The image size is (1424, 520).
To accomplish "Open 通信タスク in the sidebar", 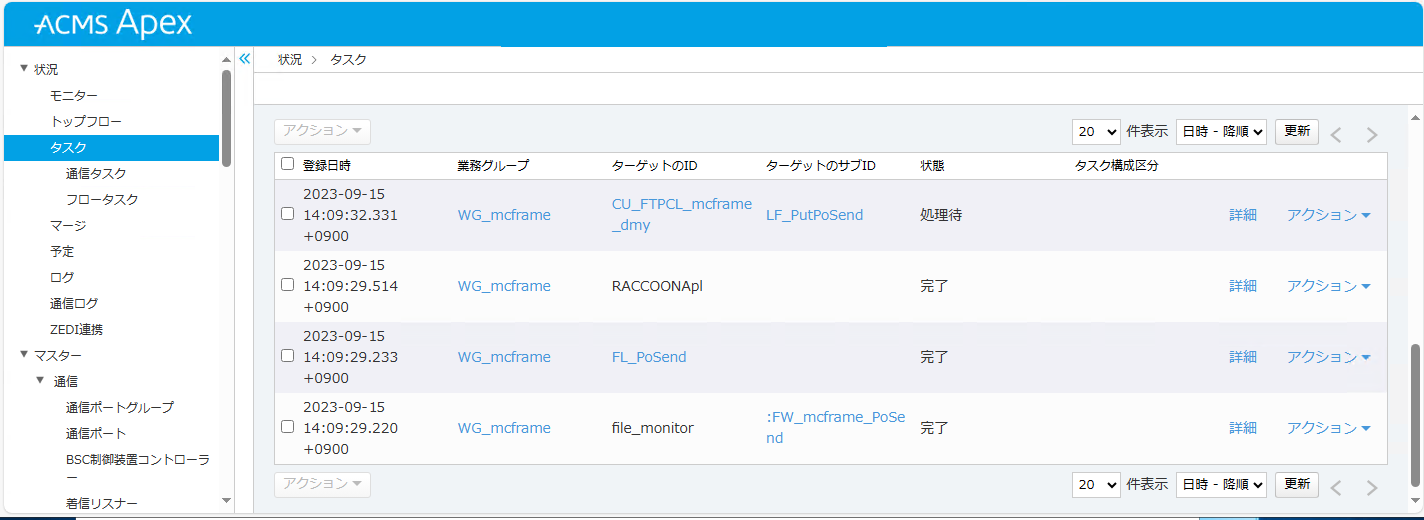I will [96, 174].
